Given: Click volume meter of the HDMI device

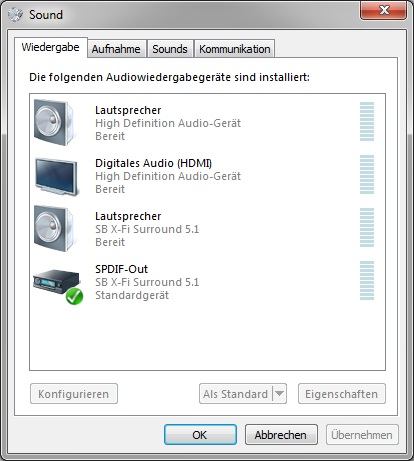Looking at the screenshot, I should click(367, 175).
